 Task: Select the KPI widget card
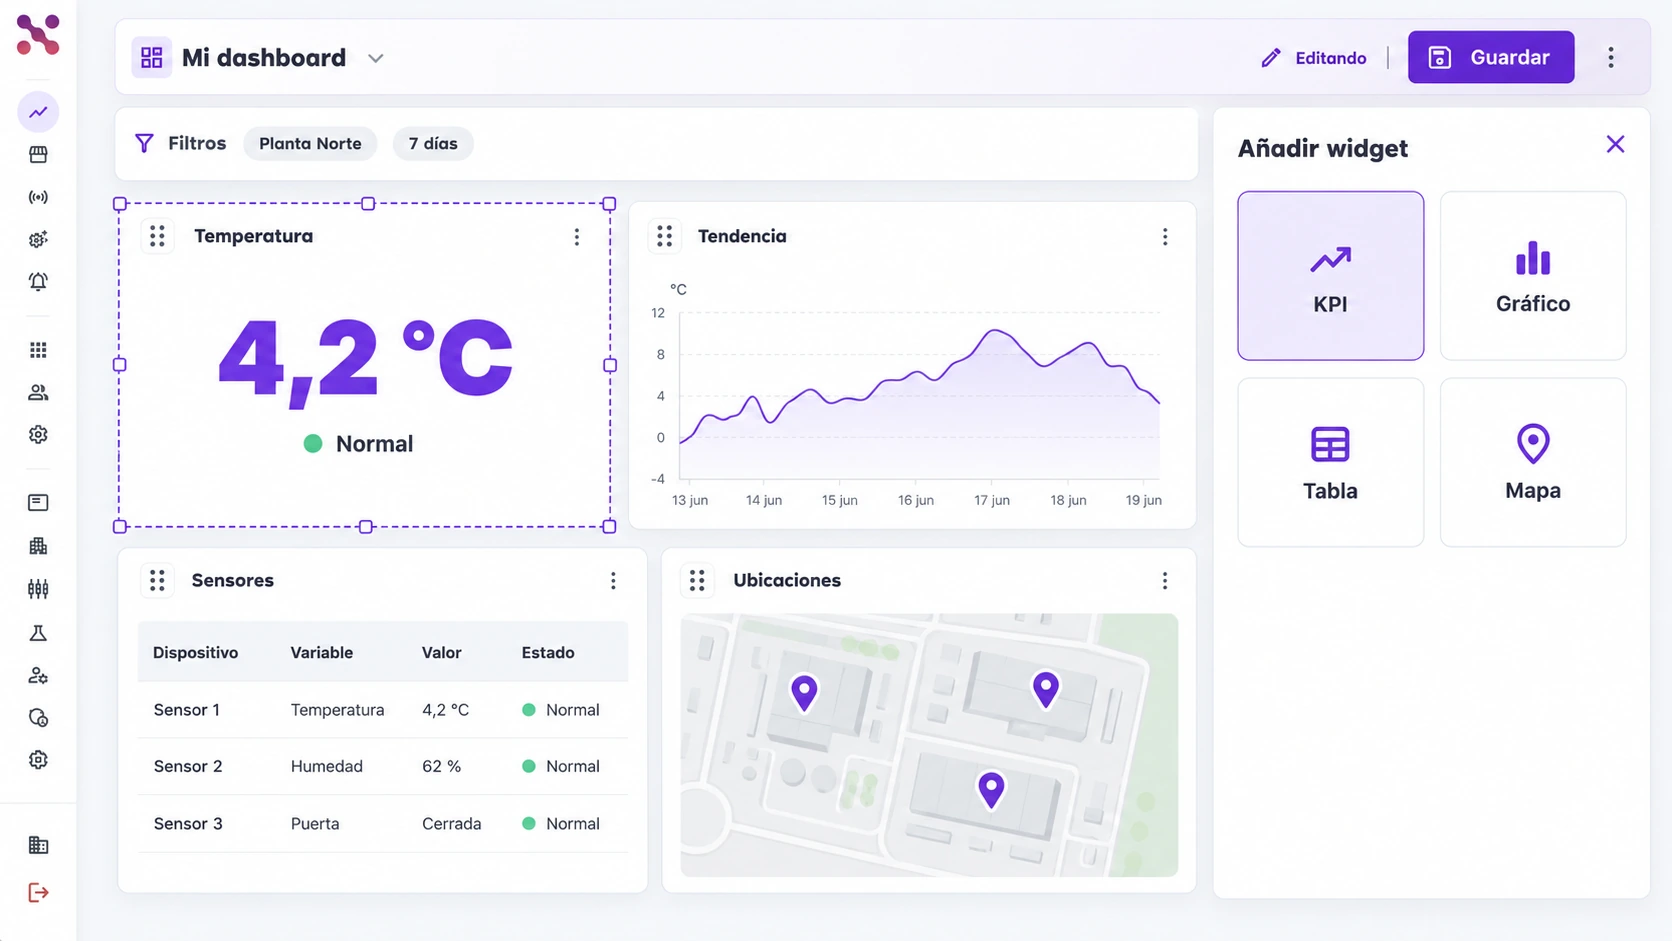point(1330,276)
